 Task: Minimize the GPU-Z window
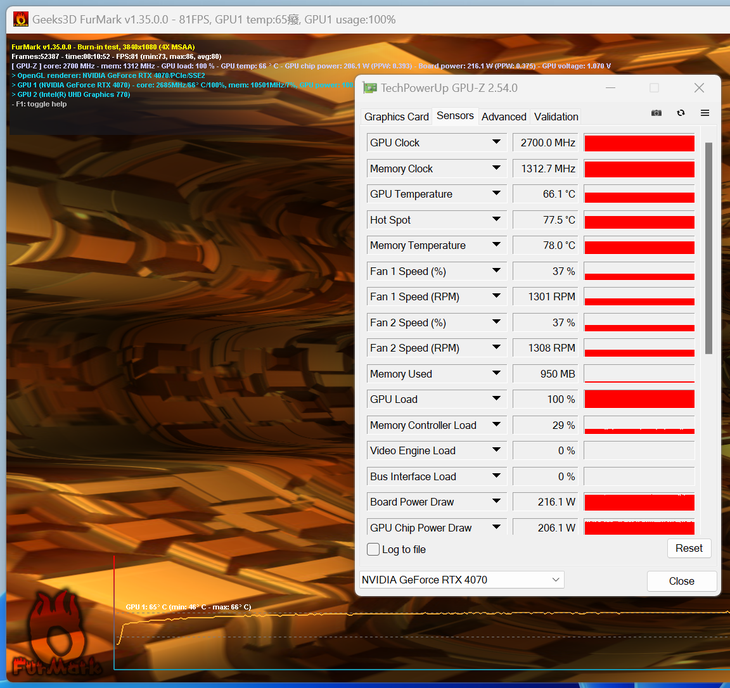click(x=610, y=88)
